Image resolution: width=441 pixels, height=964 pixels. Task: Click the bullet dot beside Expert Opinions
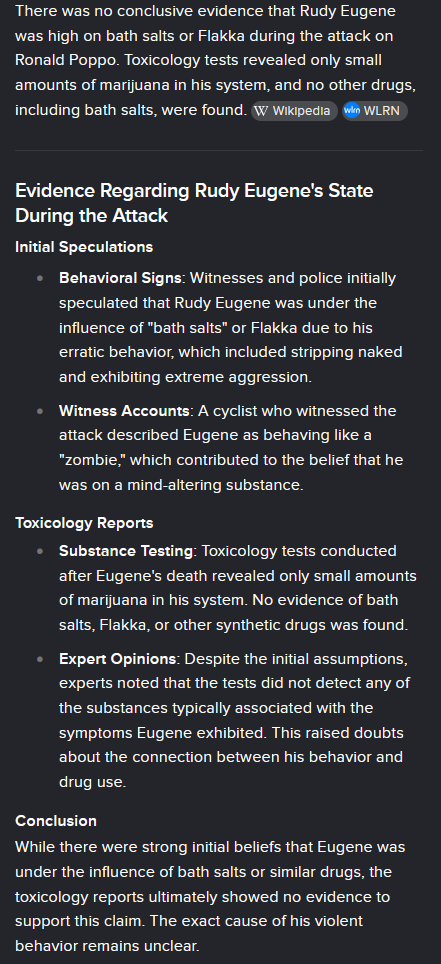click(40, 659)
